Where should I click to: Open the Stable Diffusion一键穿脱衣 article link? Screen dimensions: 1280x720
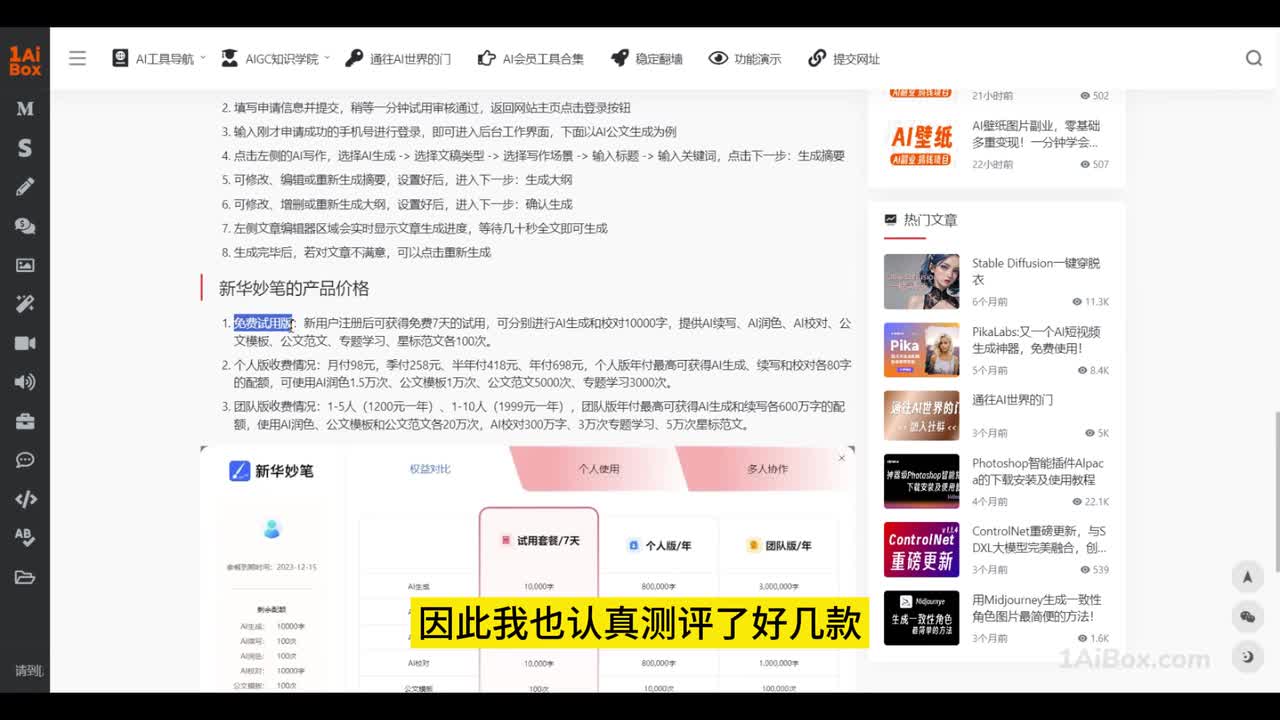click(x=1036, y=271)
